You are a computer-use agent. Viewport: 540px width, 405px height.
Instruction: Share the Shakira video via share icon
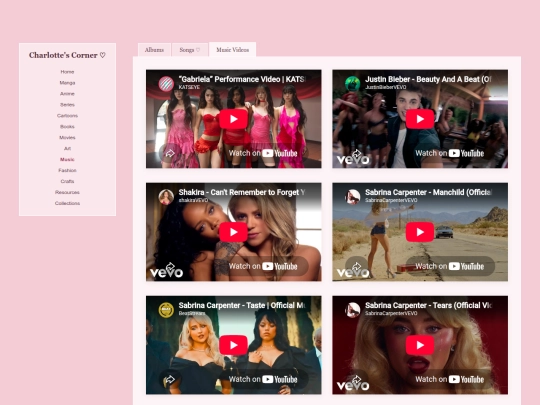[x=170, y=266]
